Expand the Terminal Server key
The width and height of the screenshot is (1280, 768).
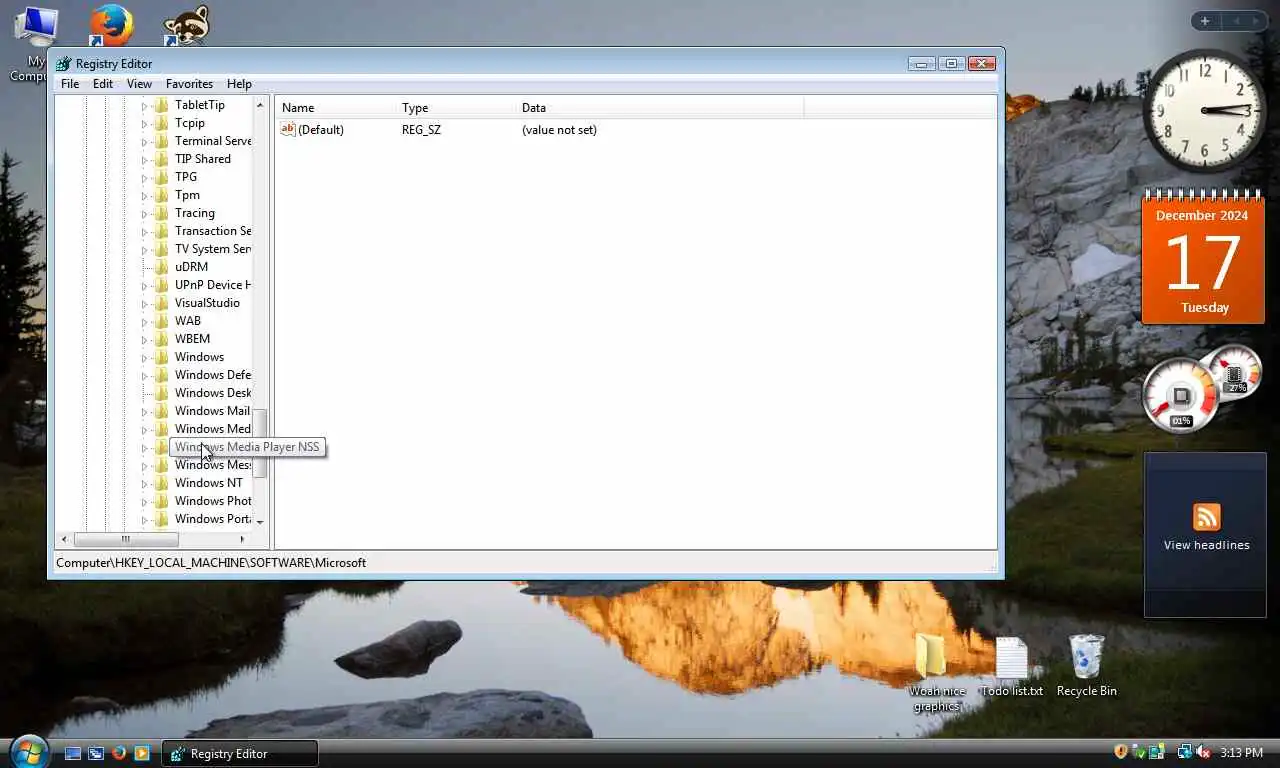(x=144, y=141)
